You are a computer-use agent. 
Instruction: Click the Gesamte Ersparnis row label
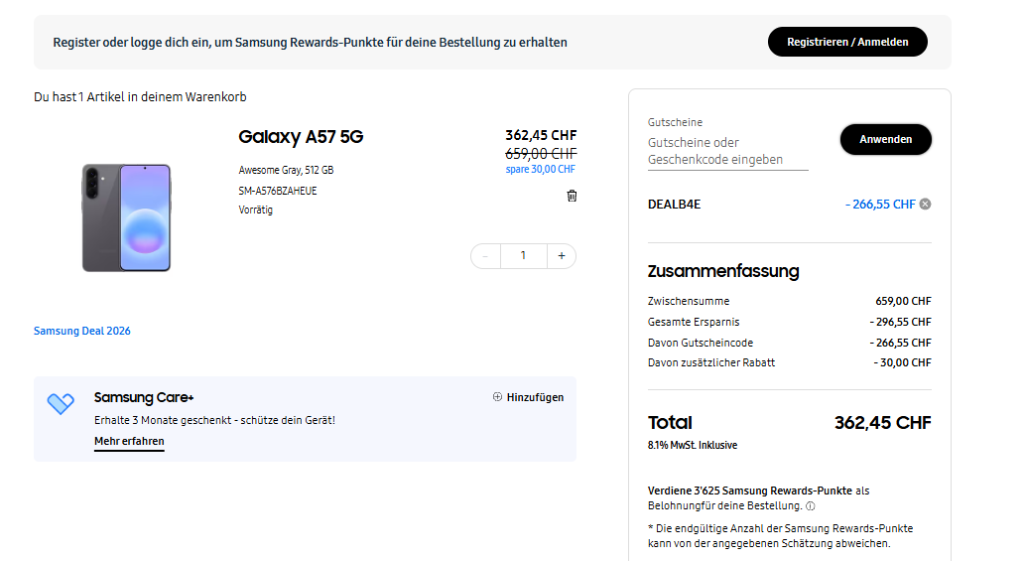pyautogui.click(x=694, y=322)
